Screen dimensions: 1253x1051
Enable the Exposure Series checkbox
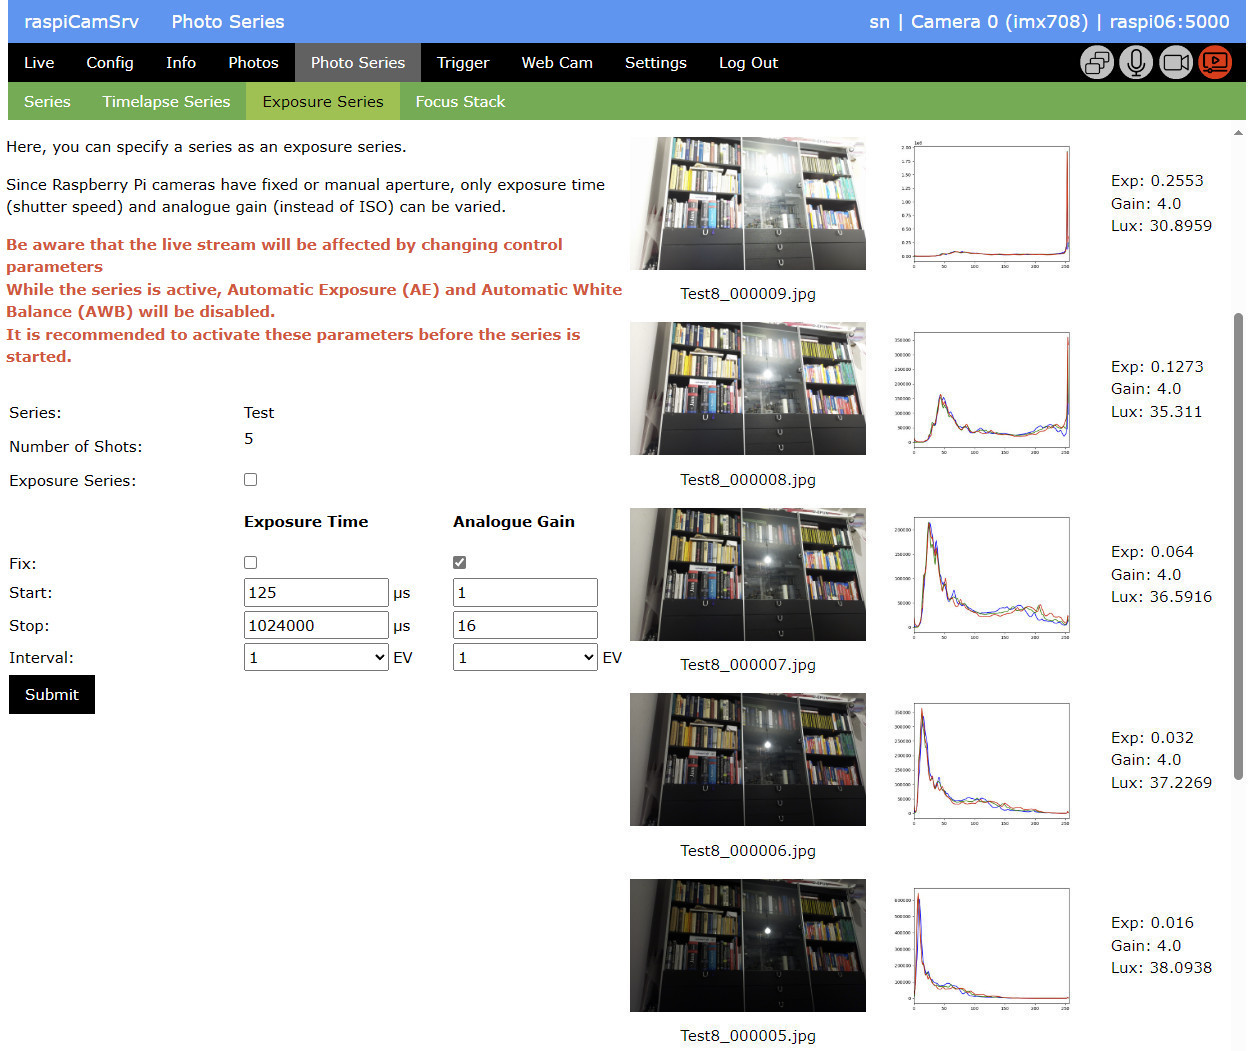pyautogui.click(x=251, y=480)
